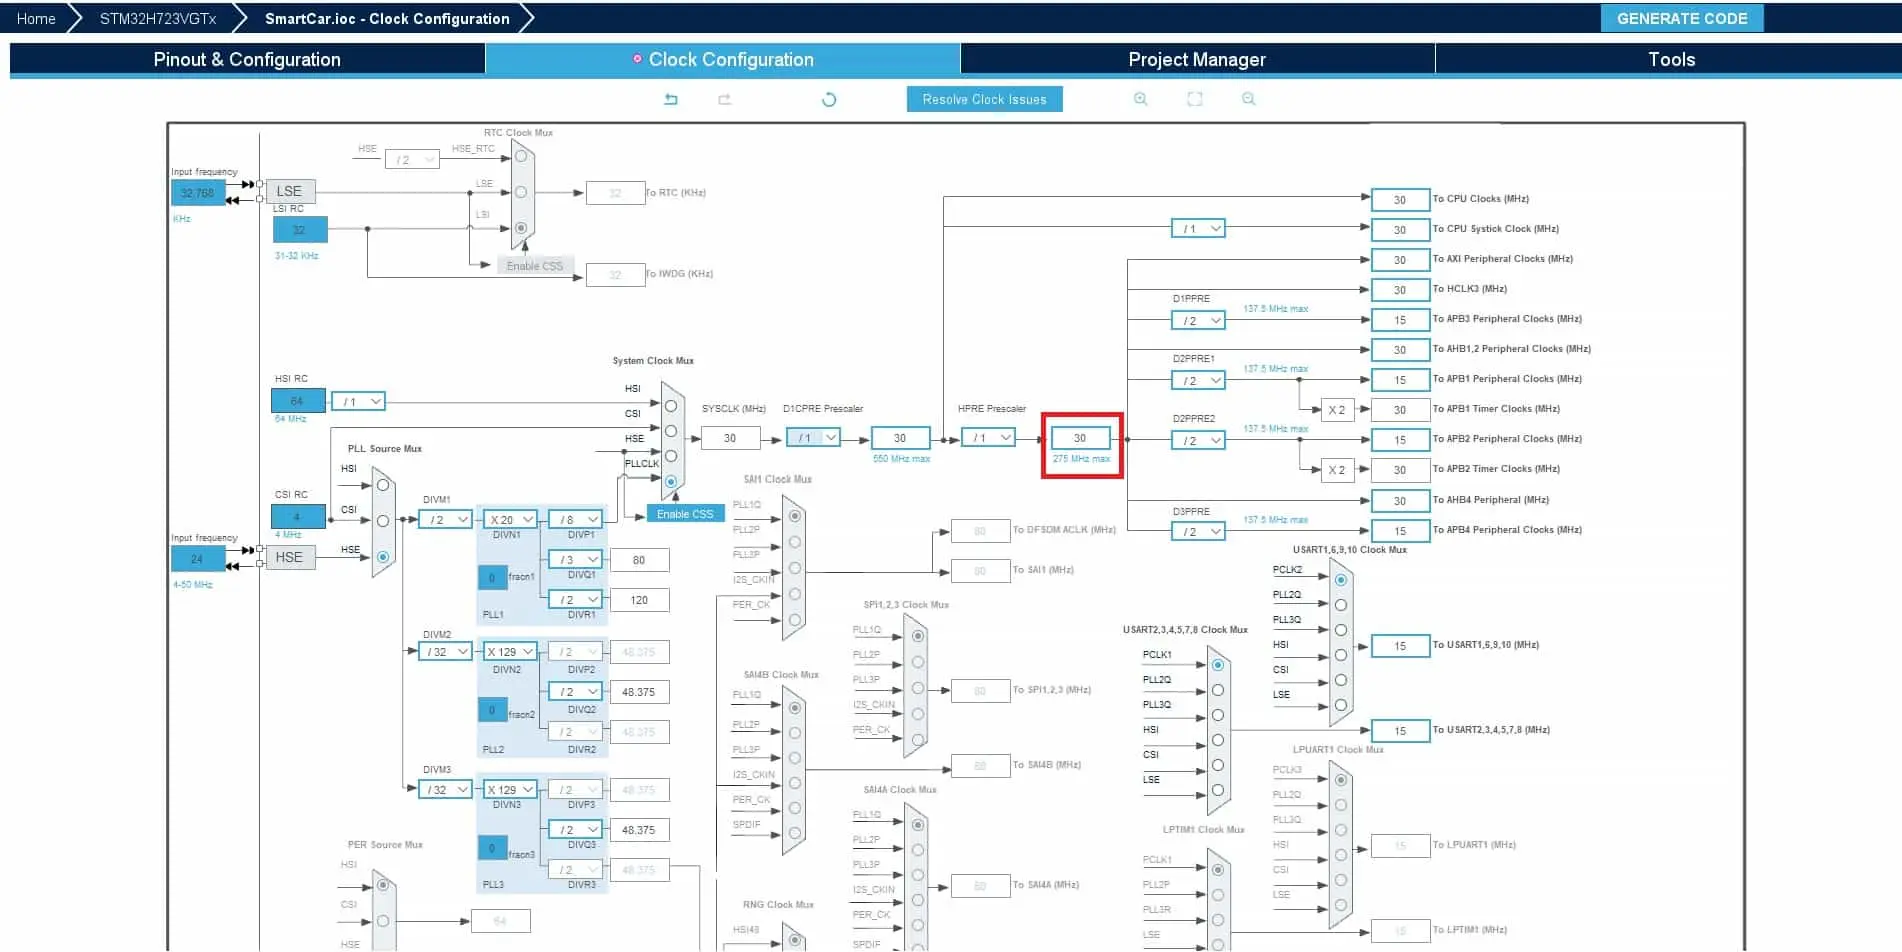Click the DIVR1 output value 120
Viewport: 1902px width, 952px height.
click(639, 600)
